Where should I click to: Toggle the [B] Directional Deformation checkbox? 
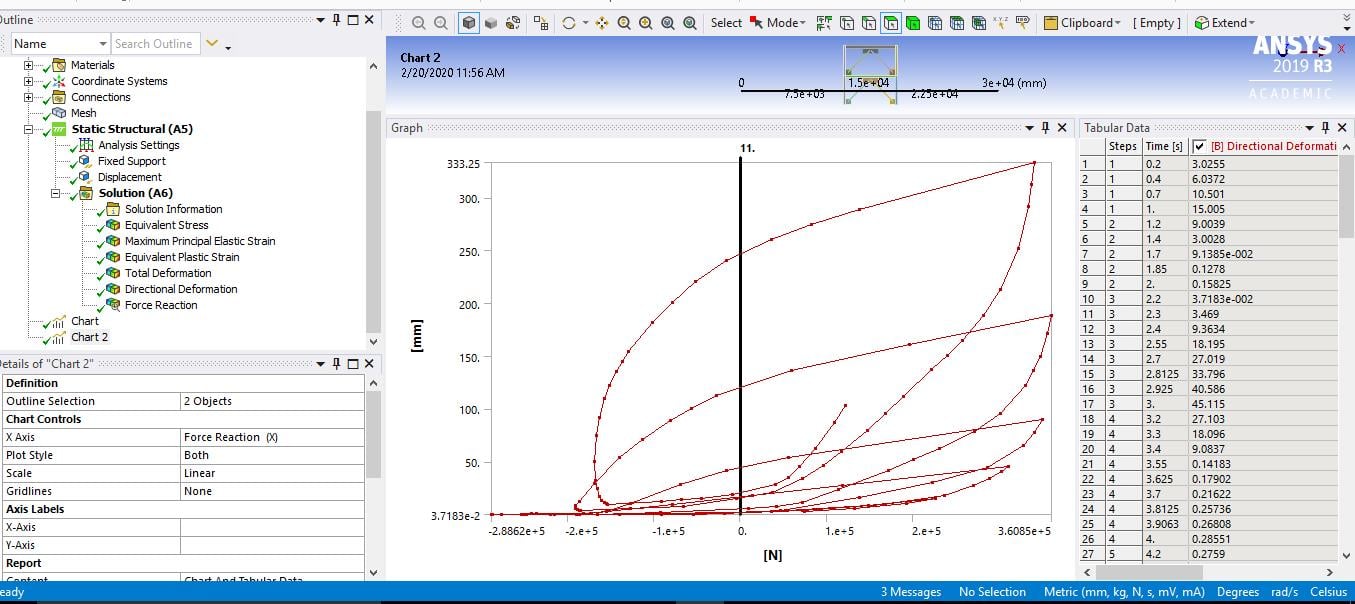[1200, 146]
